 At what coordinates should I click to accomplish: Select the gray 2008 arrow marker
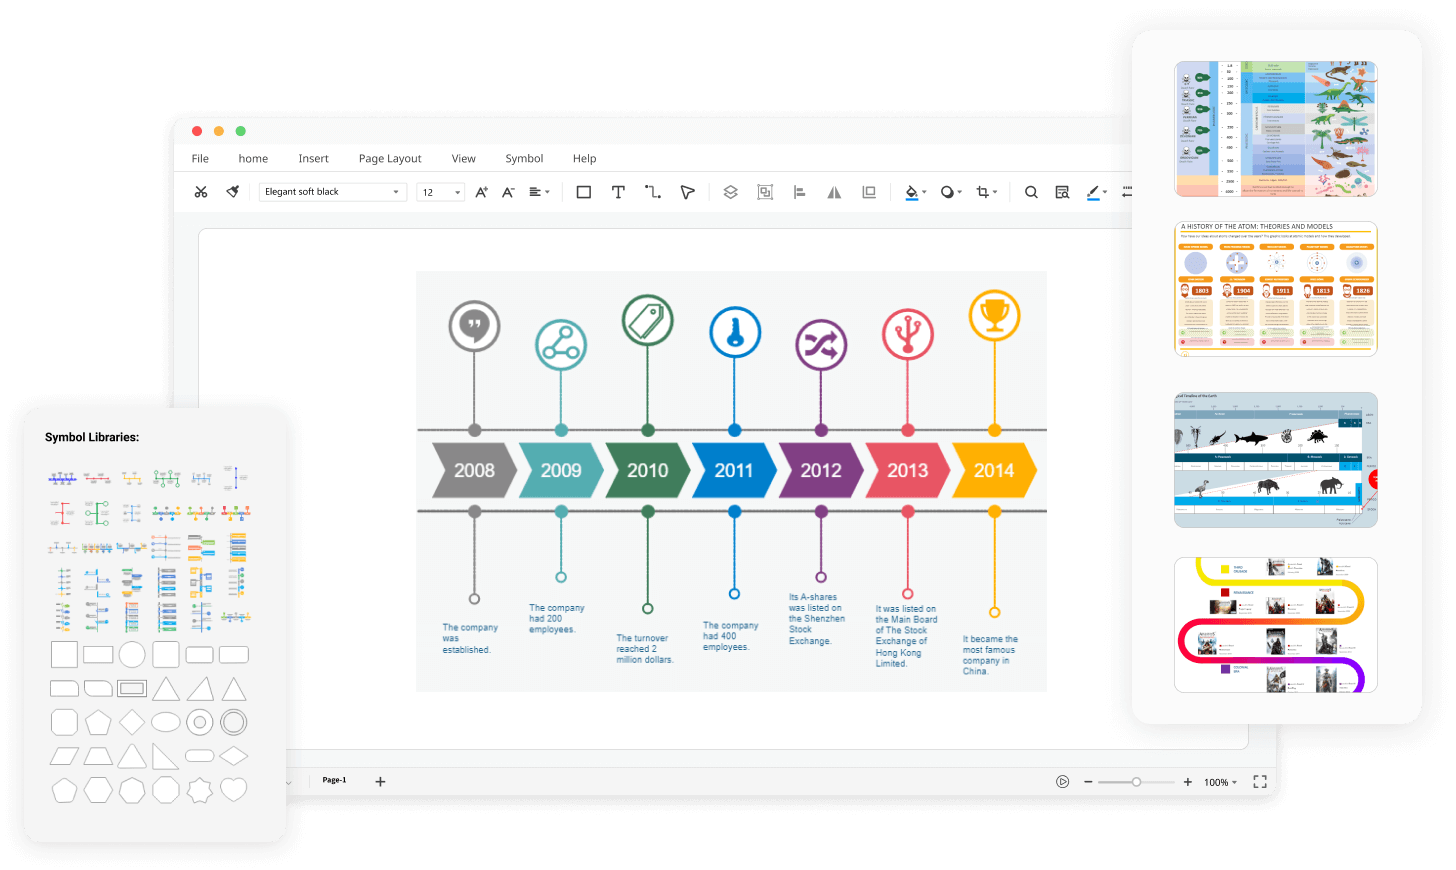pos(474,470)
